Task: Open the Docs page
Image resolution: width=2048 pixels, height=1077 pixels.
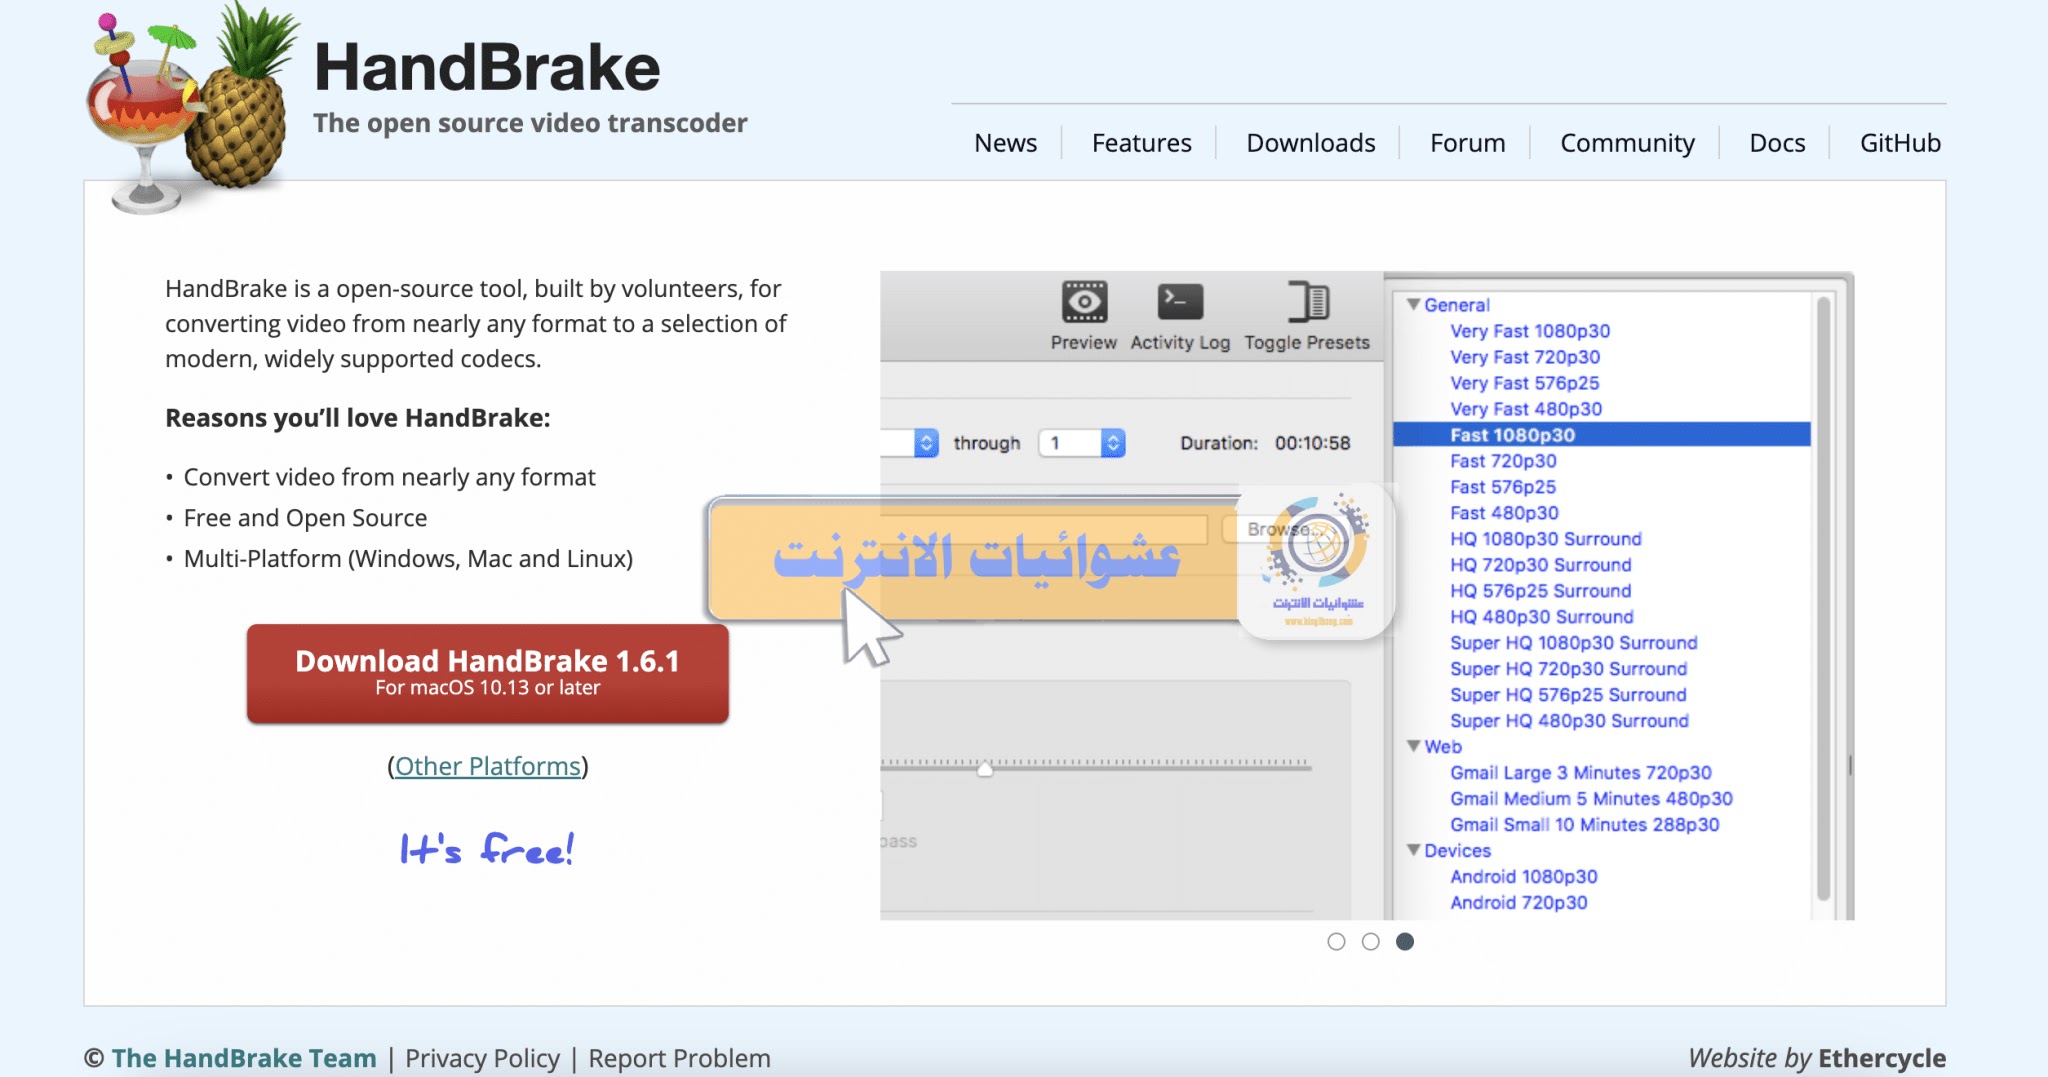Action: point(1777,143)
